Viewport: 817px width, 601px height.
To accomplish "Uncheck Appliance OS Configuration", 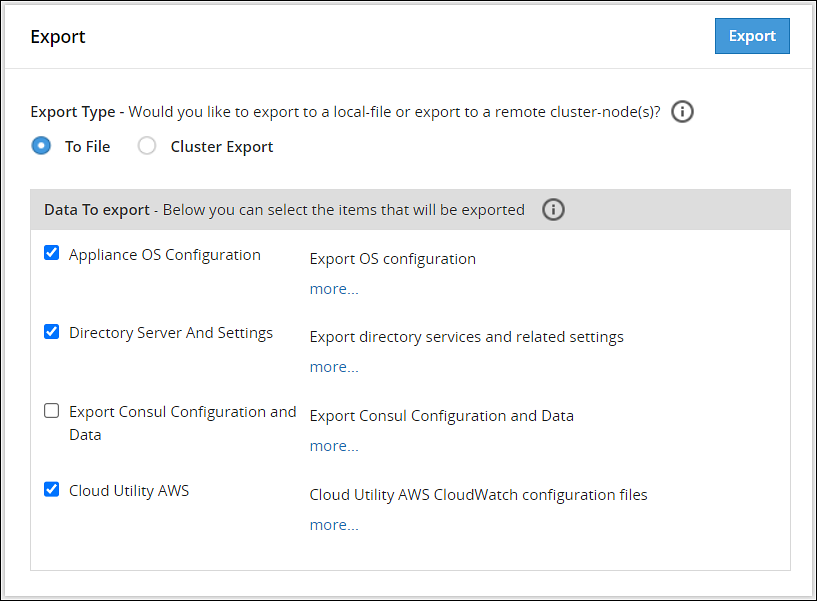I will (x=51, y=252).
